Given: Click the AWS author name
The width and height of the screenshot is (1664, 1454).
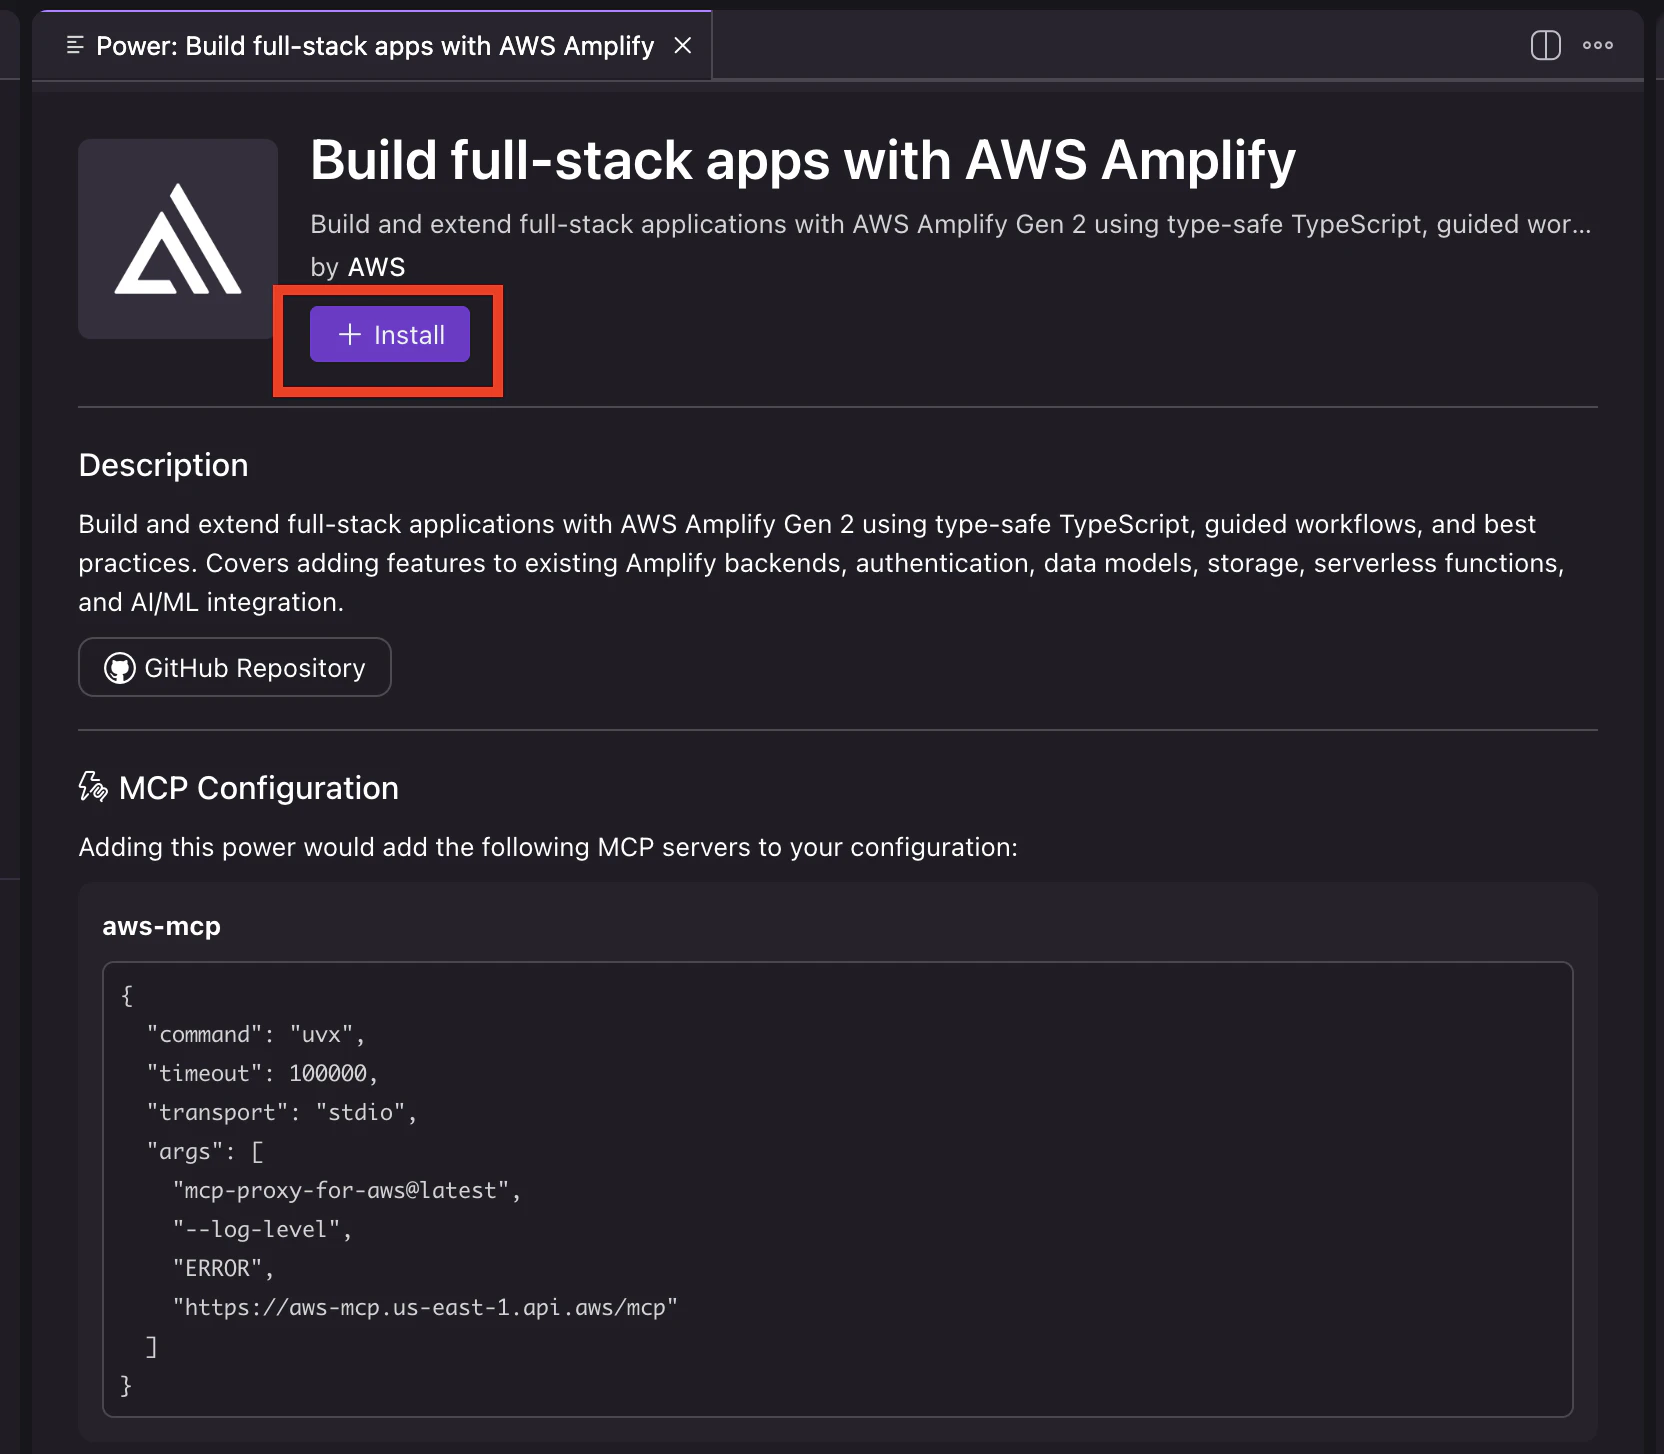Looking at the screenshot, I should pos(376,267).
